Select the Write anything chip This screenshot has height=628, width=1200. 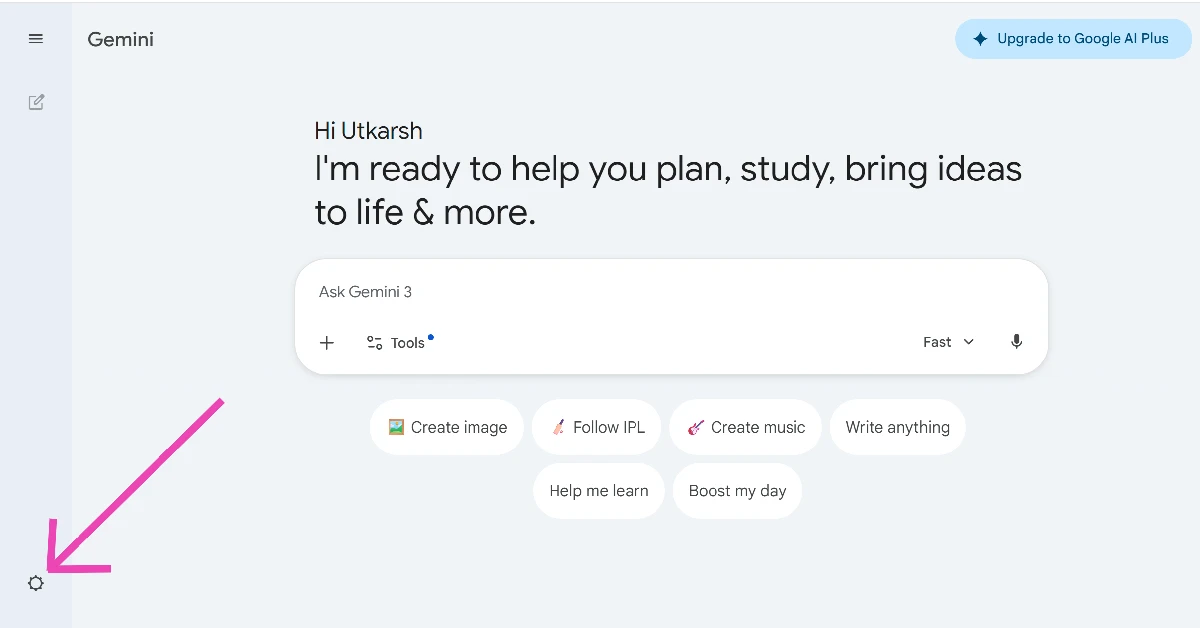(x=897, y=427)
